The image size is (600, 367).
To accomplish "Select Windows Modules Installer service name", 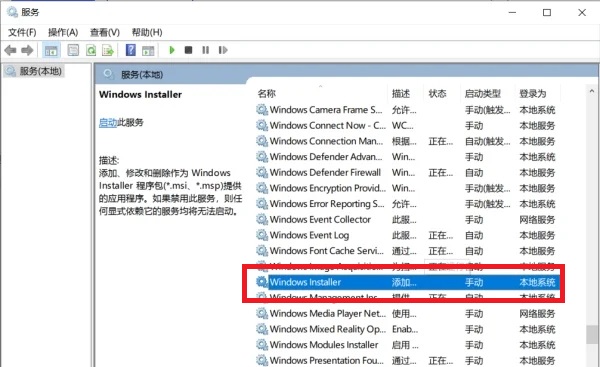I will [324, 345].
